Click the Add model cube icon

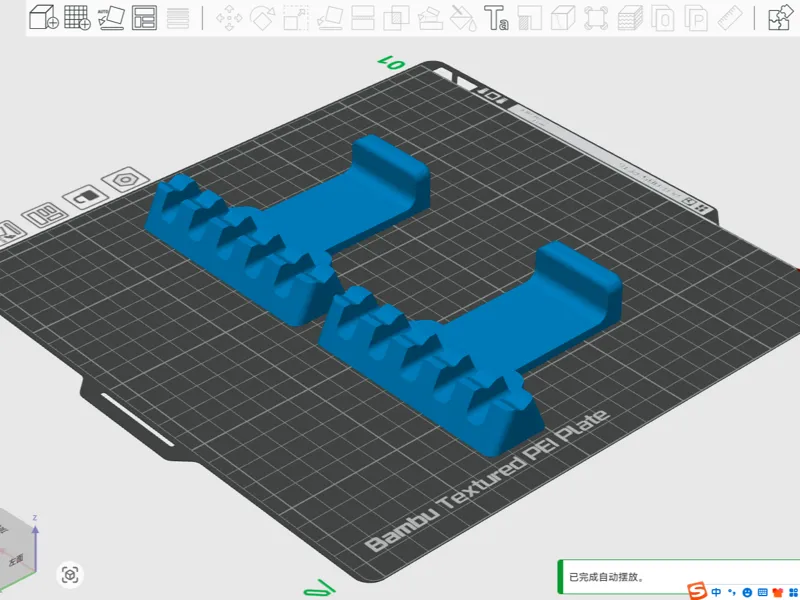point(43,17)
